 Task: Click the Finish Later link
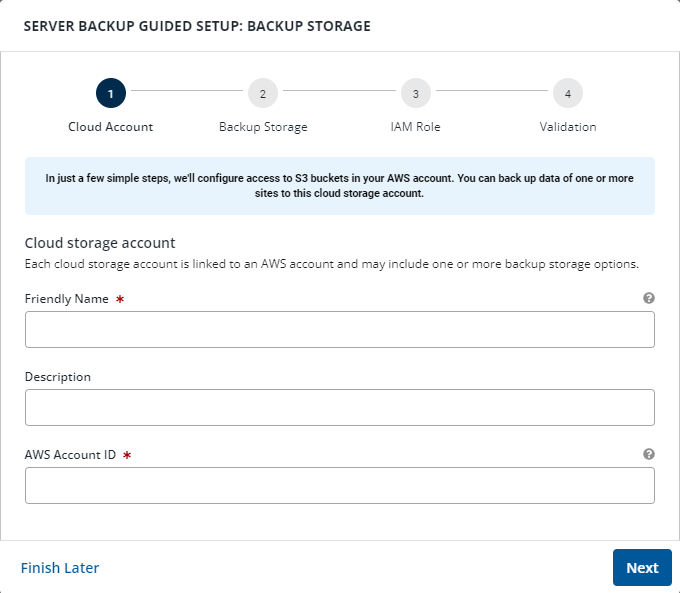pyautogui.click(x=60, y=568)
